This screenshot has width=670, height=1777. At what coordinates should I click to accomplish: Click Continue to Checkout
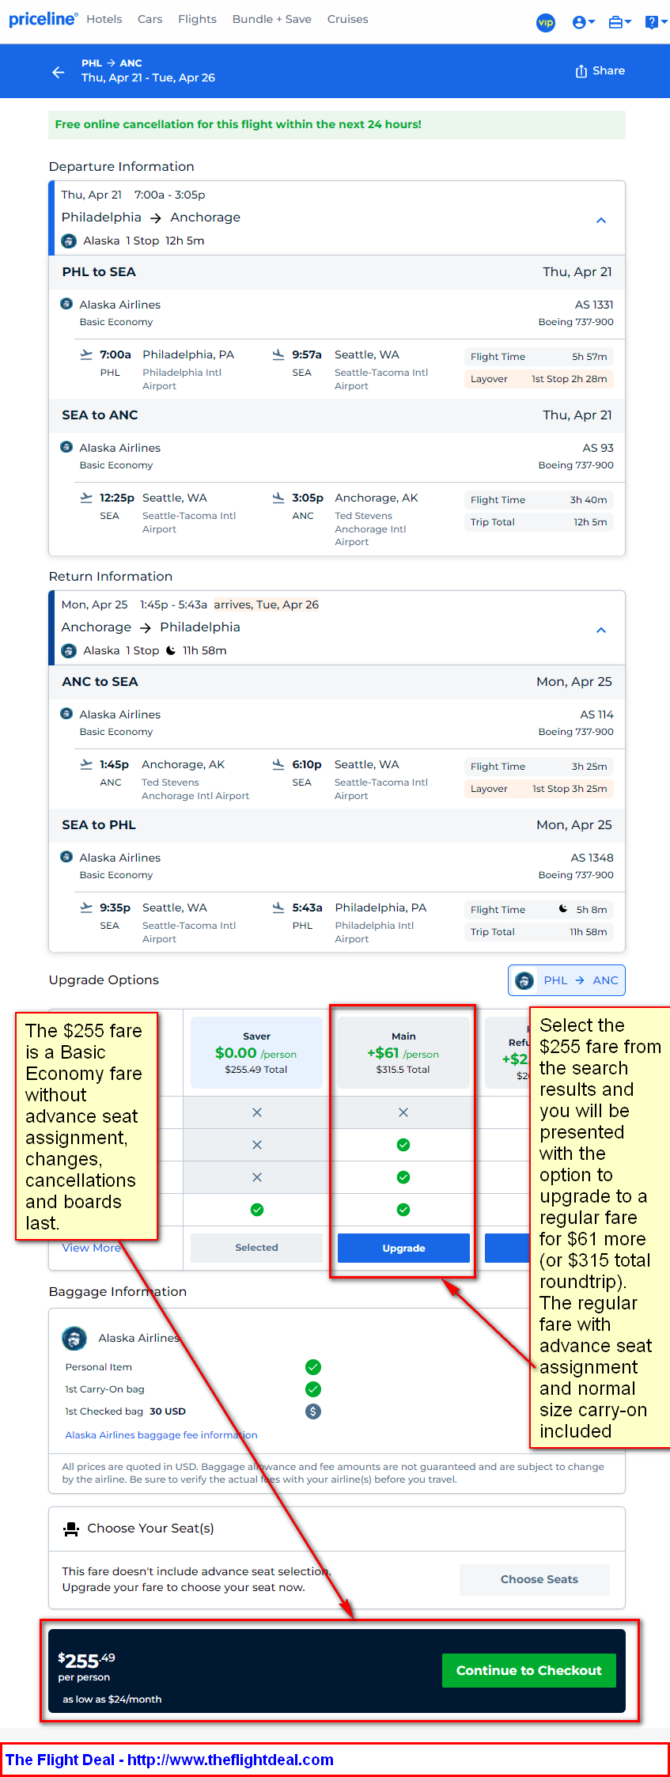[x=529, y=1670]
